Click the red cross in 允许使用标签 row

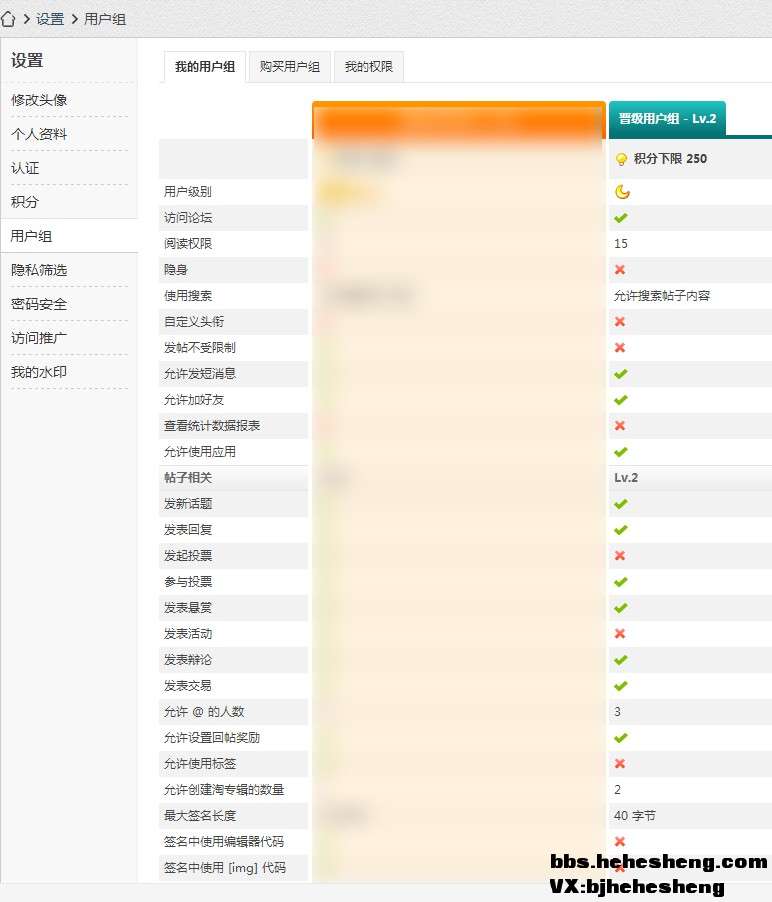click(x=620, y=764)
